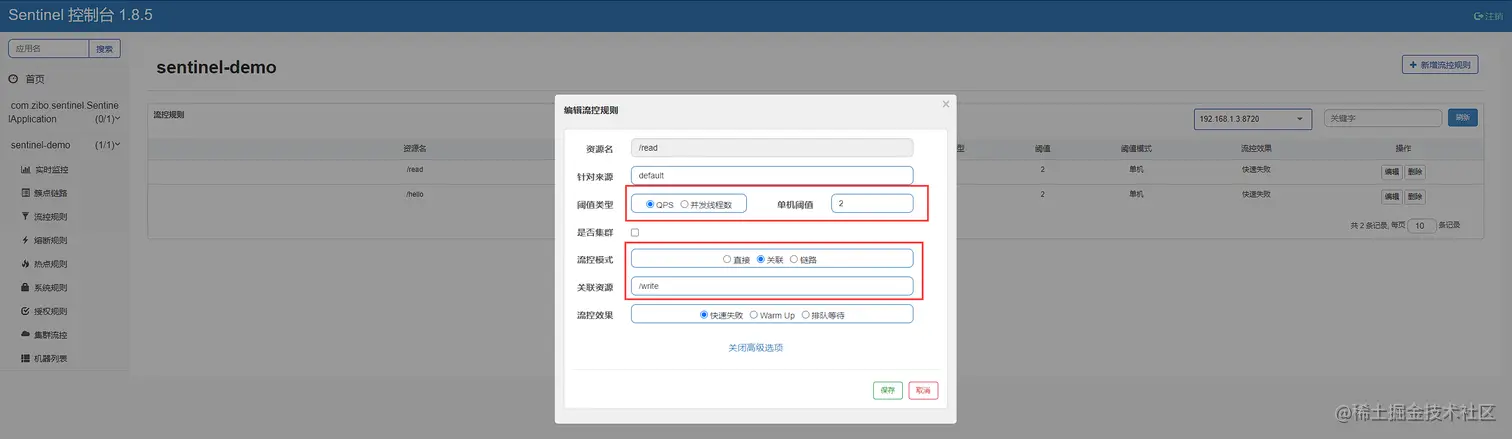
Task: Open 降级规则 menu item with lightning icon
Action: (45, 241)
